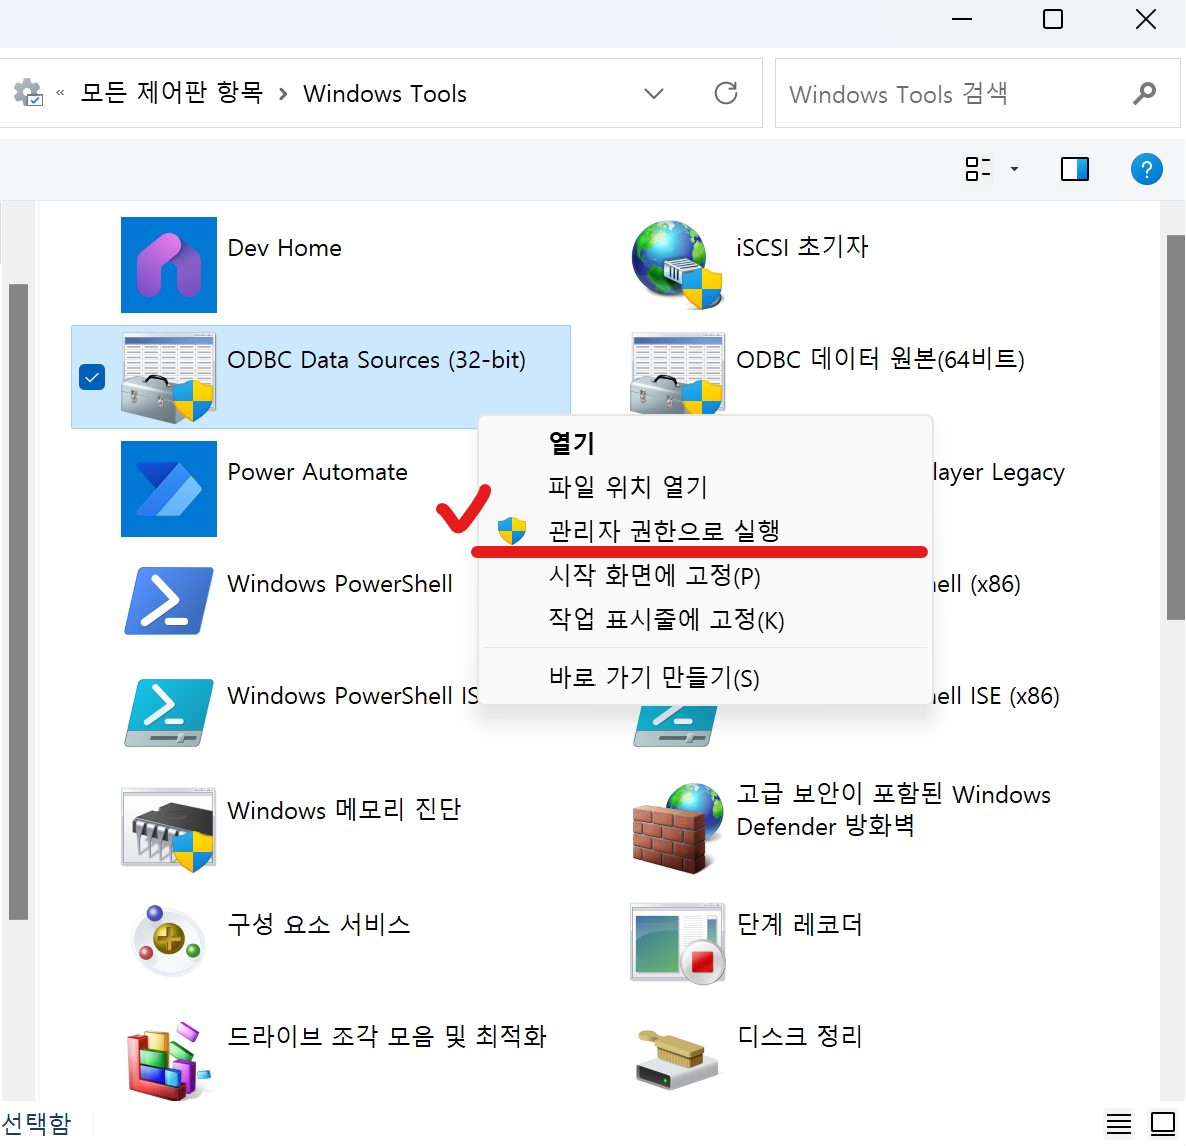The image size is (1186, 1146).
Task: Click the search magnifier icon
Action: 1144,94
